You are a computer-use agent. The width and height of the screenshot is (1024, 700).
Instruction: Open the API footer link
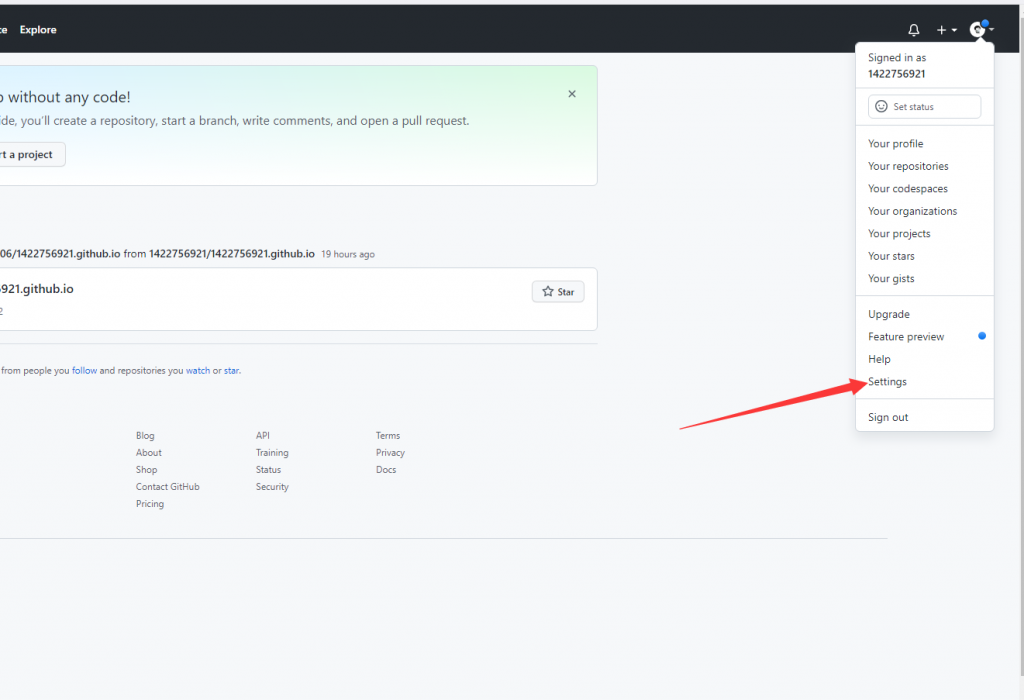[x=263, y=436]
